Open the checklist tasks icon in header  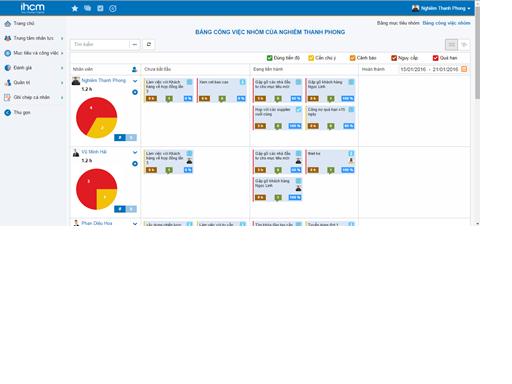click(x=100, y=8)
